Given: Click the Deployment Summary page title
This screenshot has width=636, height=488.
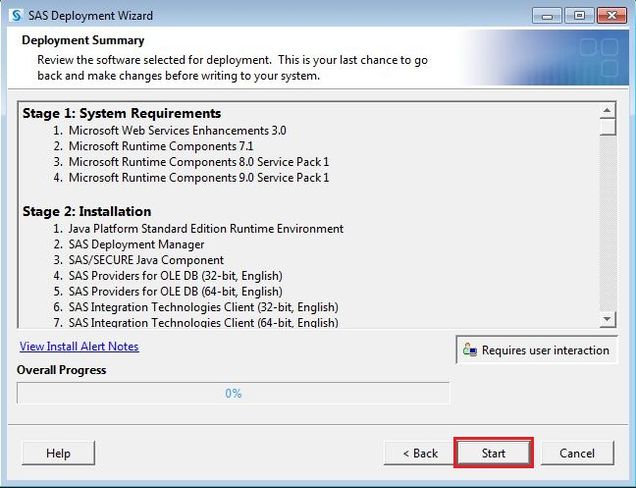Looking at the screenshot, I should [83, 40].
